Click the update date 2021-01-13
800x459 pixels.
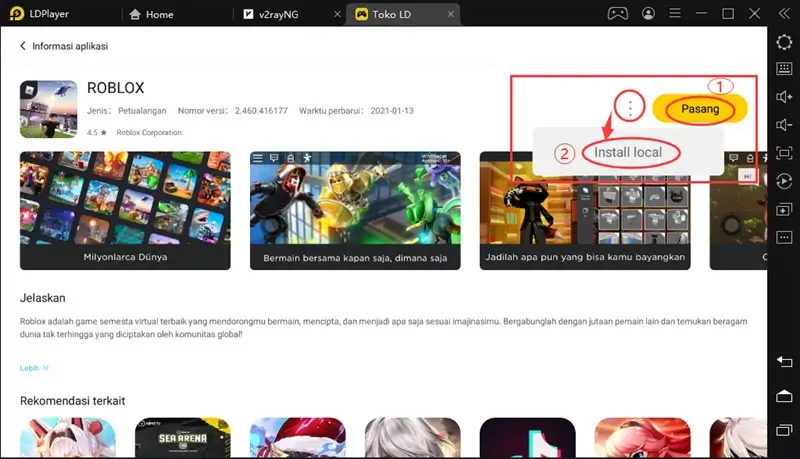[x=392, y=111]
